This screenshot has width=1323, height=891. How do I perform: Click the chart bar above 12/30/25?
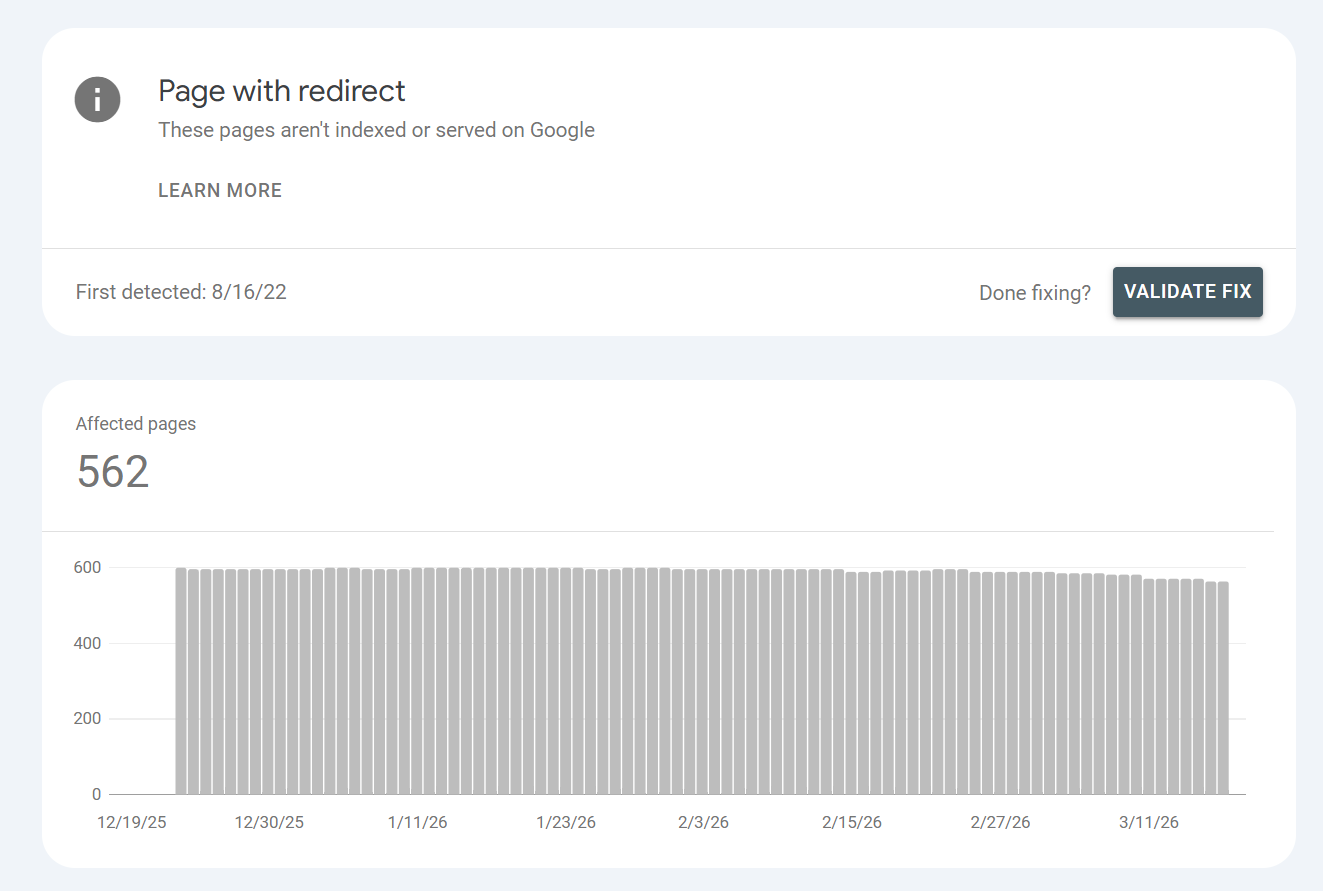(269, 680)
